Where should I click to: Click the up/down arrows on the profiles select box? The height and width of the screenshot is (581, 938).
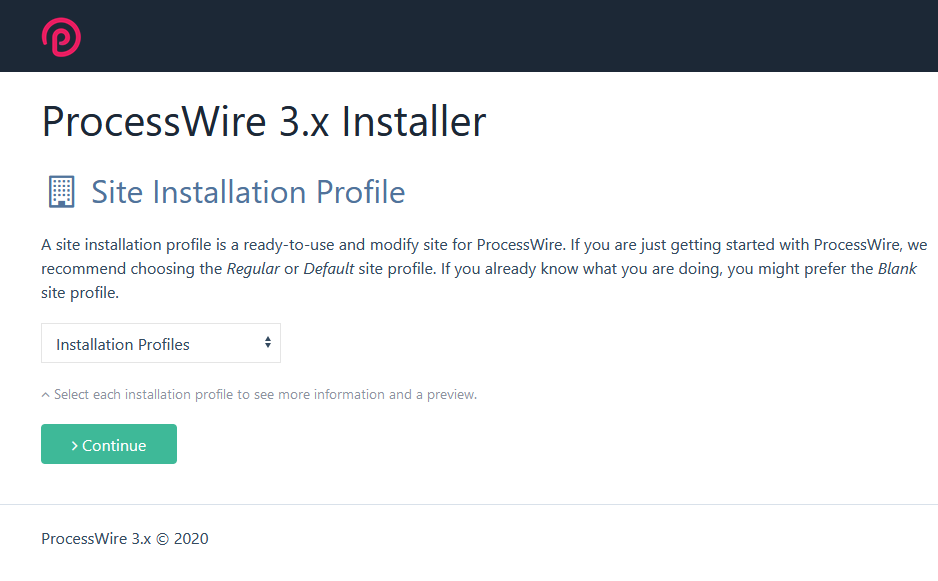click(x=268, y=343)
